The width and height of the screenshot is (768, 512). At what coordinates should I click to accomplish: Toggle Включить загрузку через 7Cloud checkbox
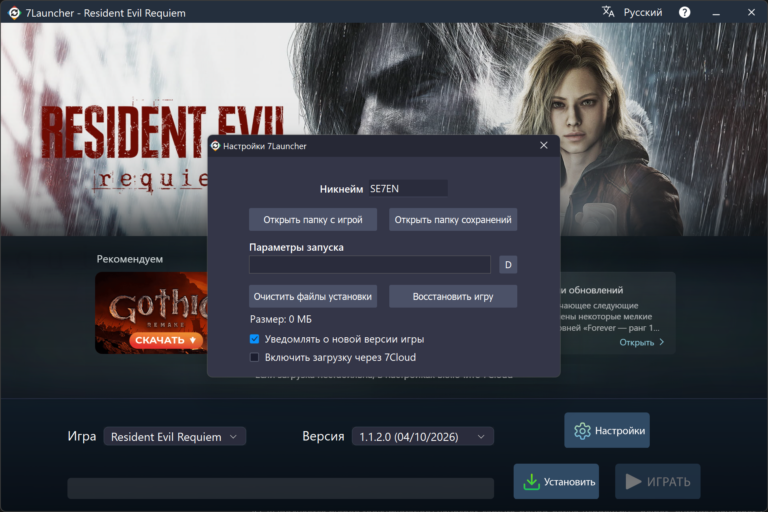click(x=254, y=357)
